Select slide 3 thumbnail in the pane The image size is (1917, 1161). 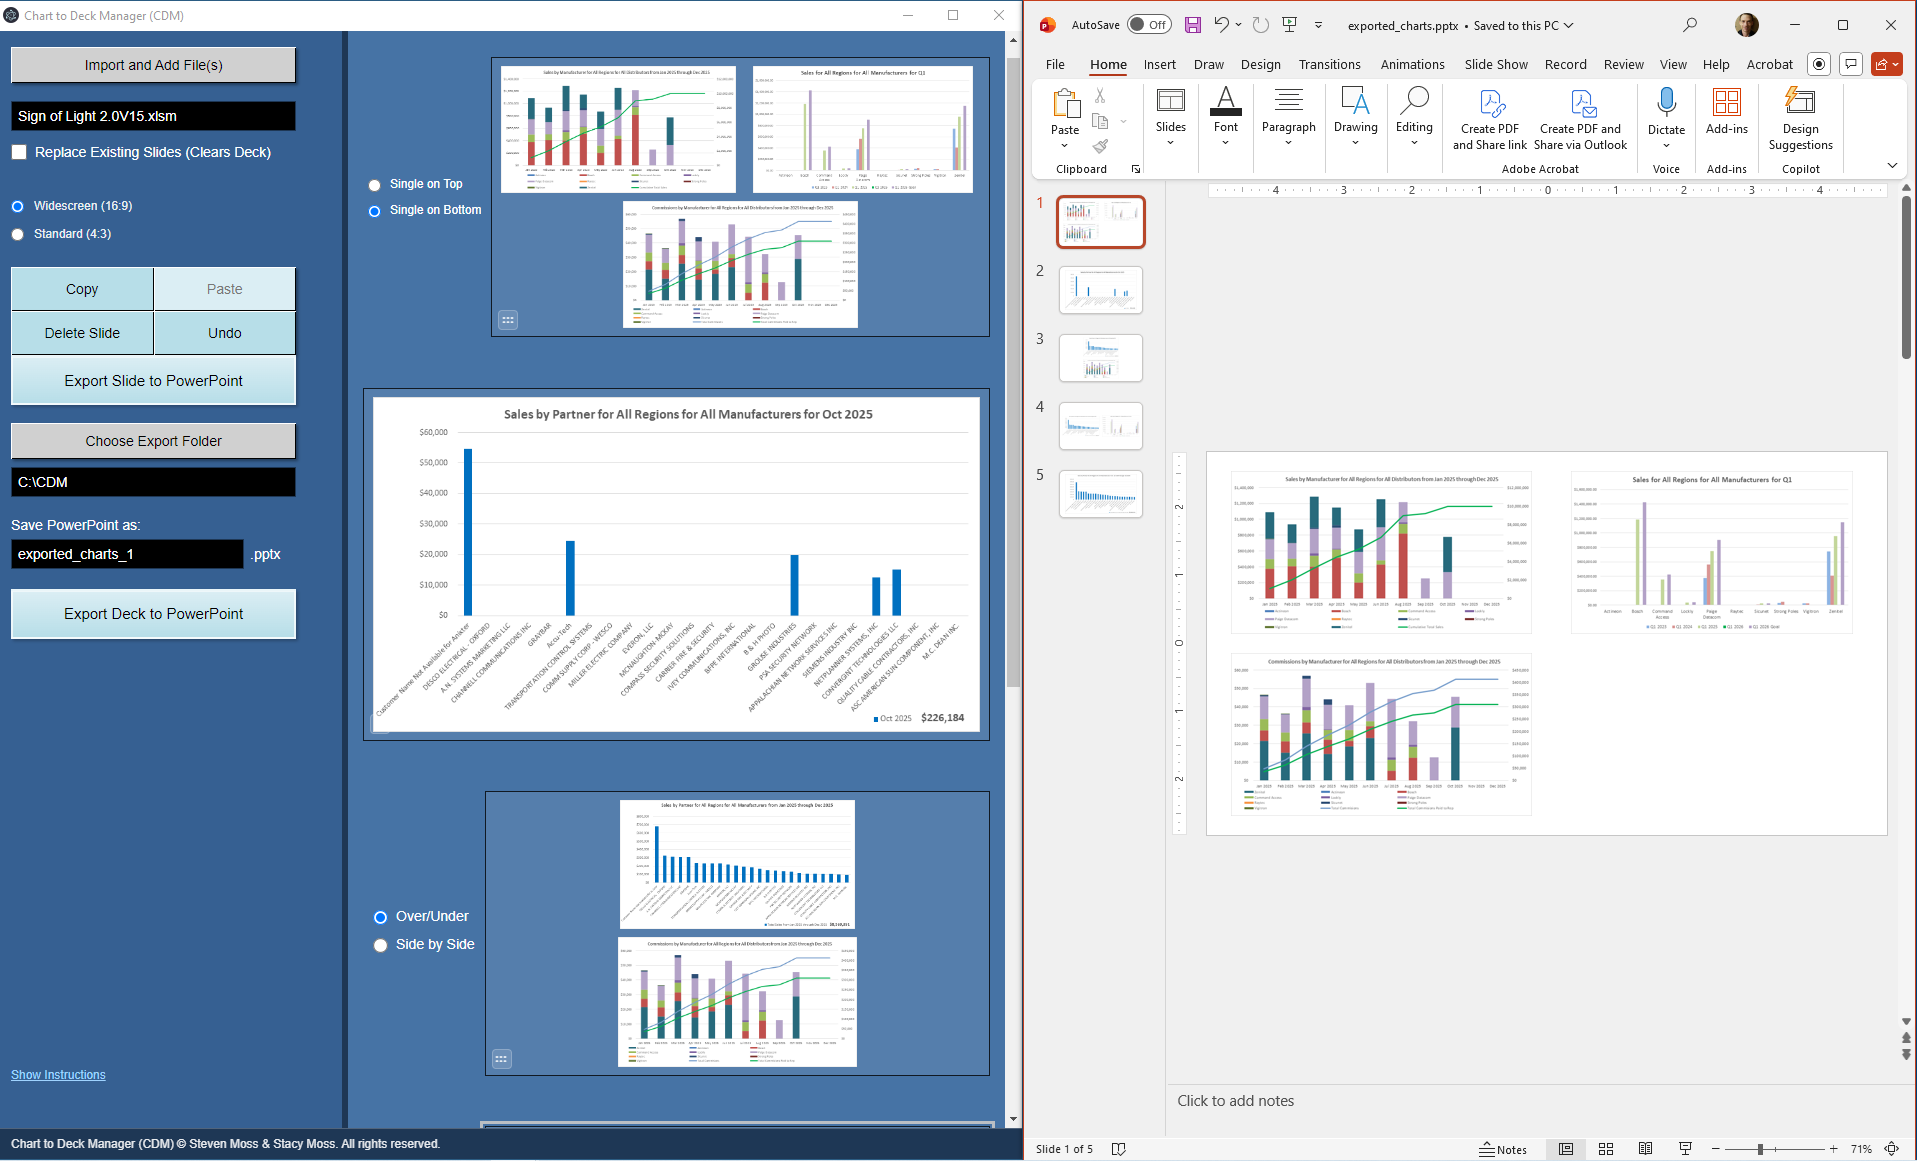click(x=1100, y=357)
